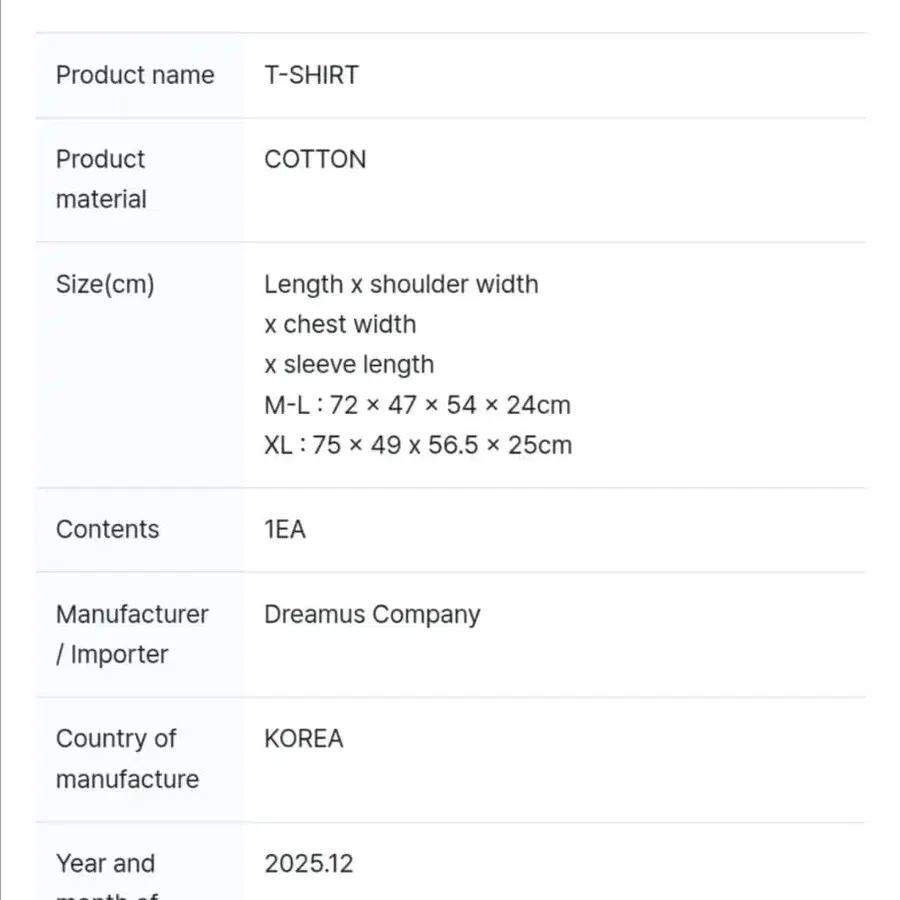The height and width of the screenshot is (900, 900).
Task: Click the 'Country of manufacture' row label
Action: click(x=127, y=759)
